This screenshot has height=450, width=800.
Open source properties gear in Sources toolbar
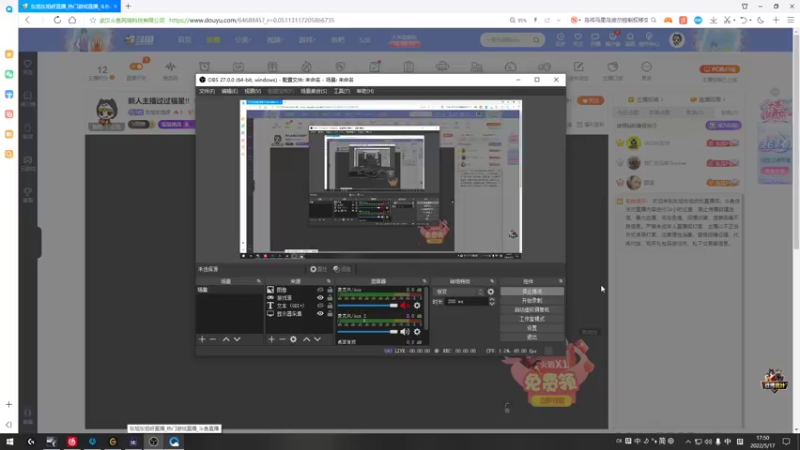[x=293, y=339]
